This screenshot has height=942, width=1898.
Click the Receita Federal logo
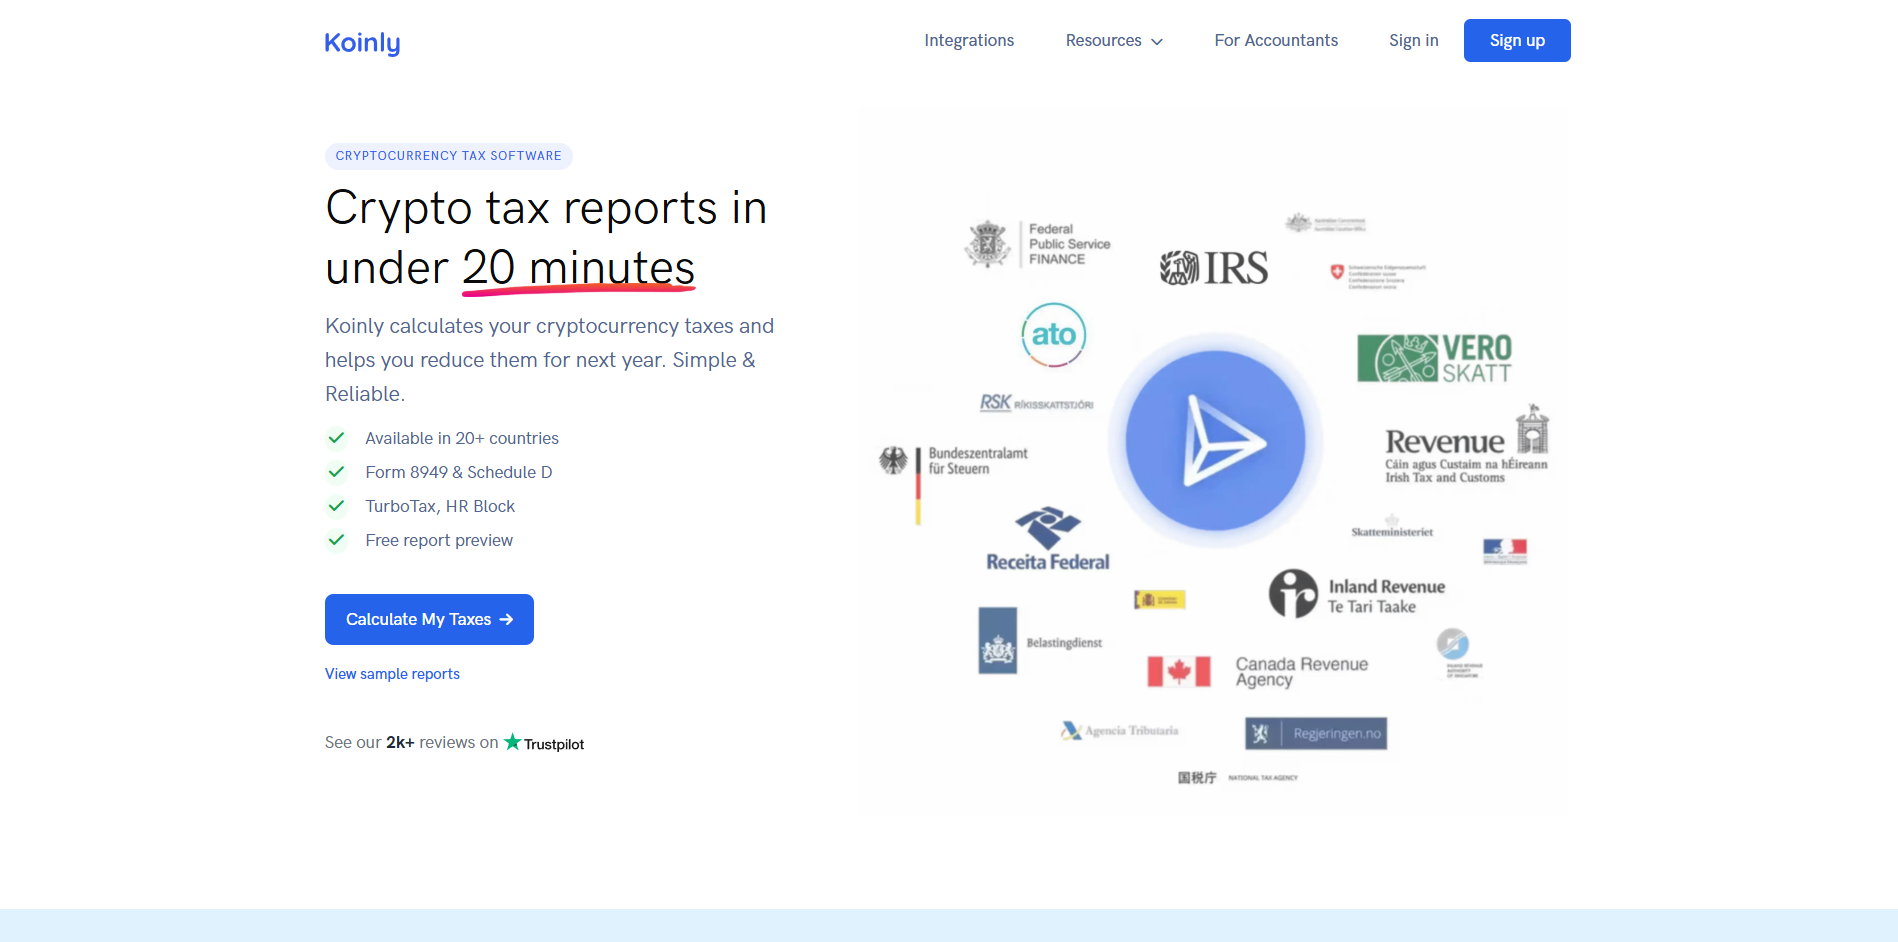[x=1047, y=540]
